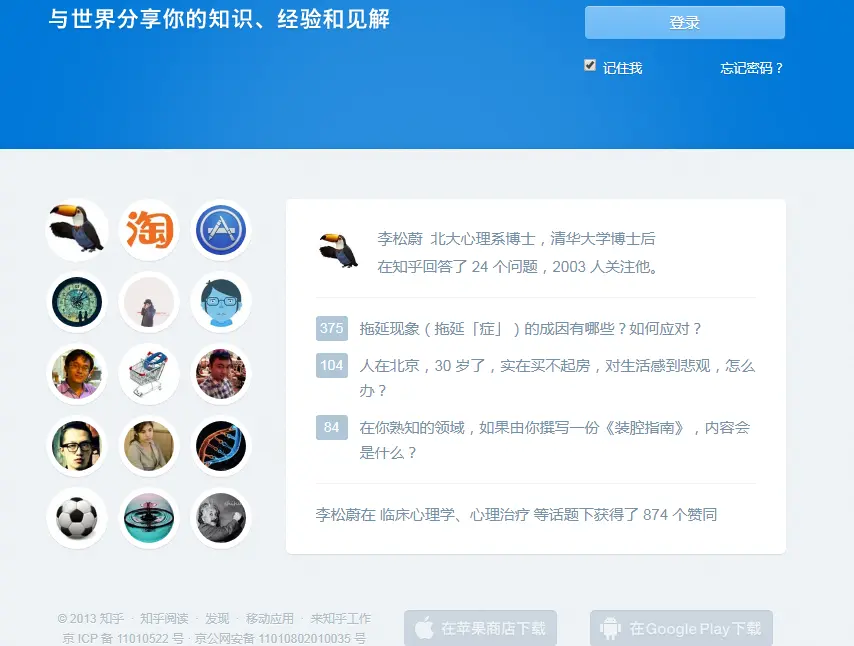Select the soccer ball avatar
The height and width of the screenshot is (646, 854).
[77, 517]
